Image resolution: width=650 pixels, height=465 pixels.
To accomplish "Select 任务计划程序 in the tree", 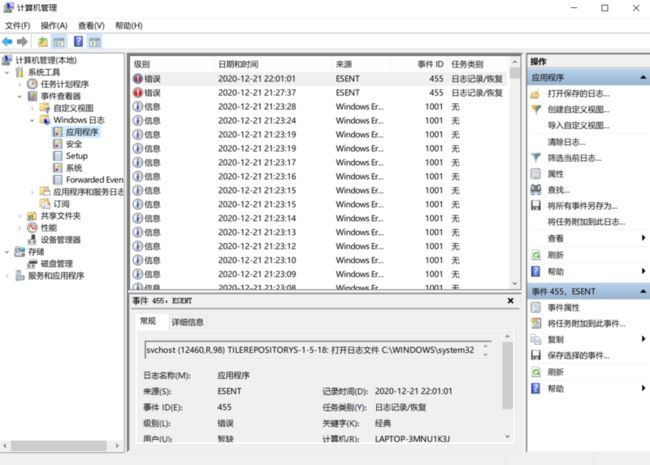I will pyautogui.click(x=64, y=84).
